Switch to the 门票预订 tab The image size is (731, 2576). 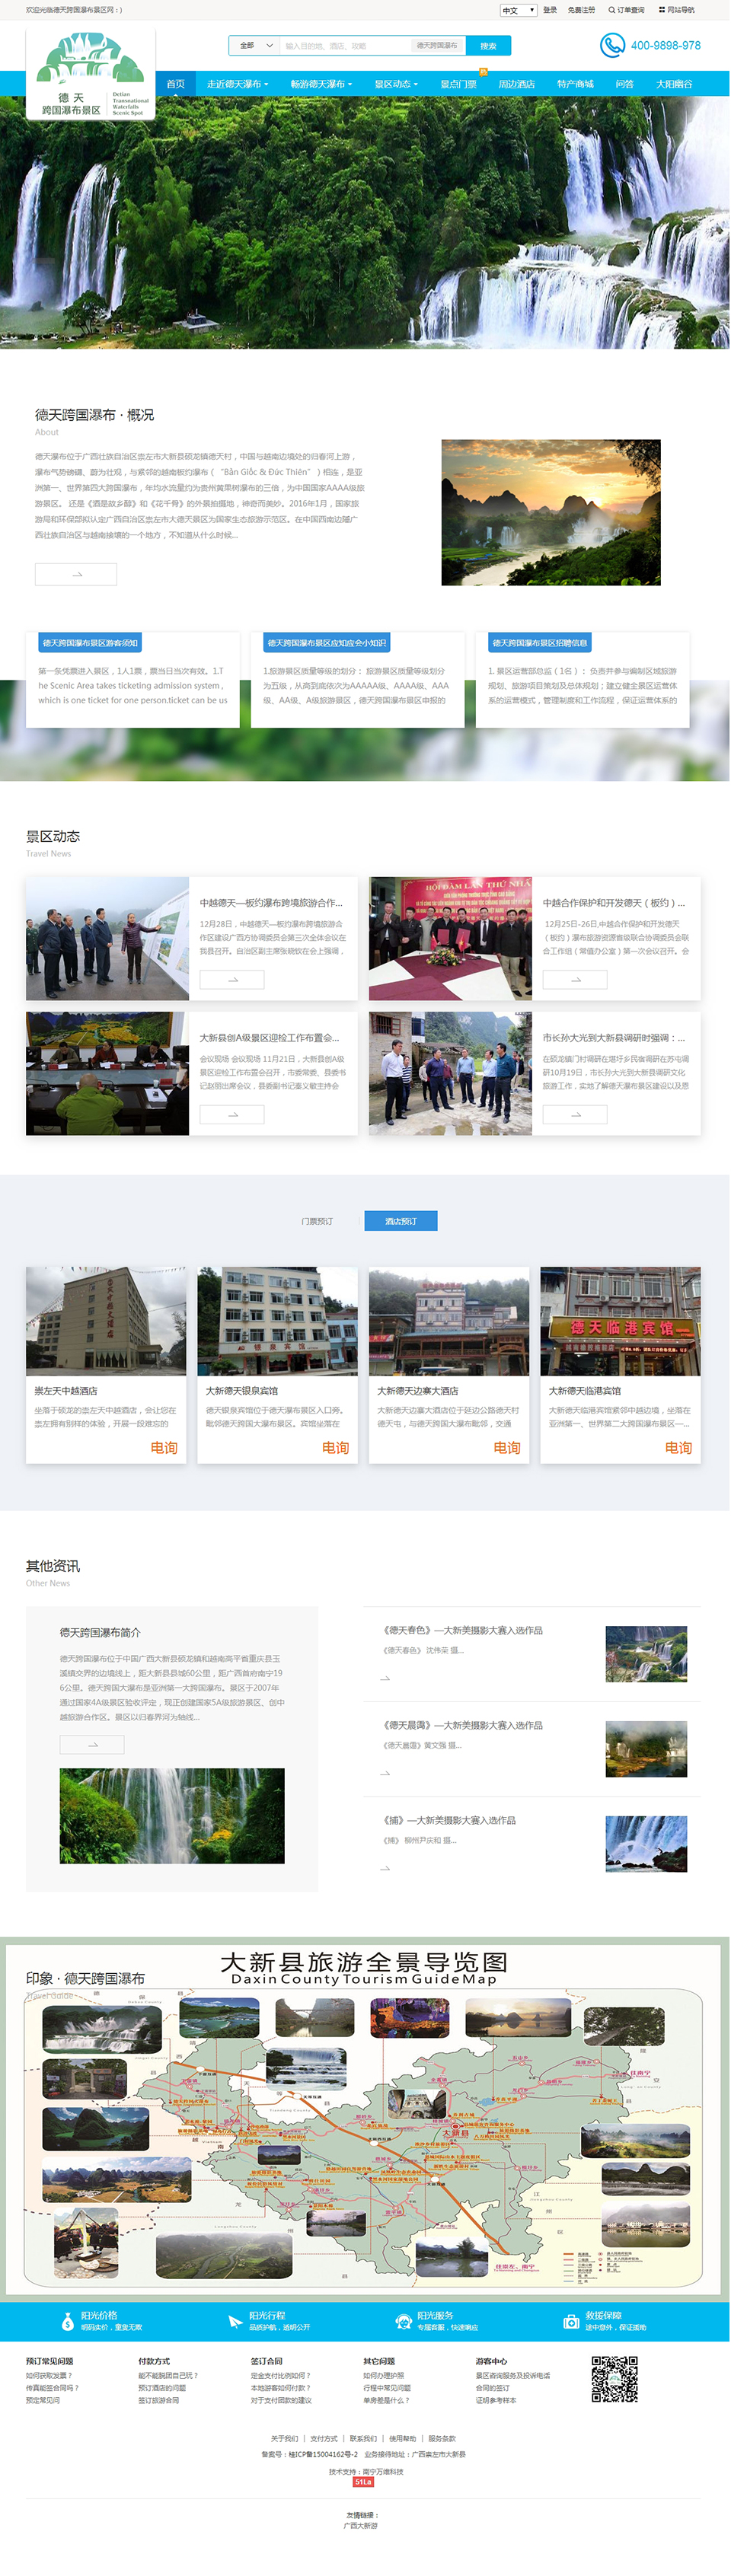[x=317, y=1221]
